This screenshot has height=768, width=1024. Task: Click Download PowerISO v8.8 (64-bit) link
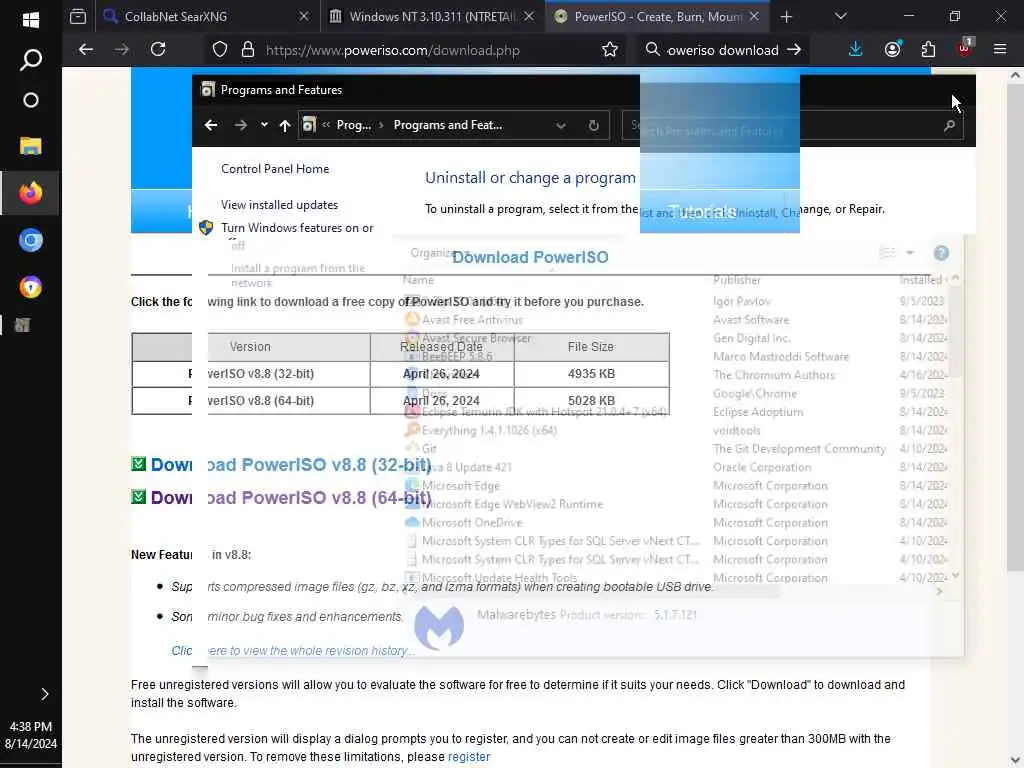[x=291, y=498]
